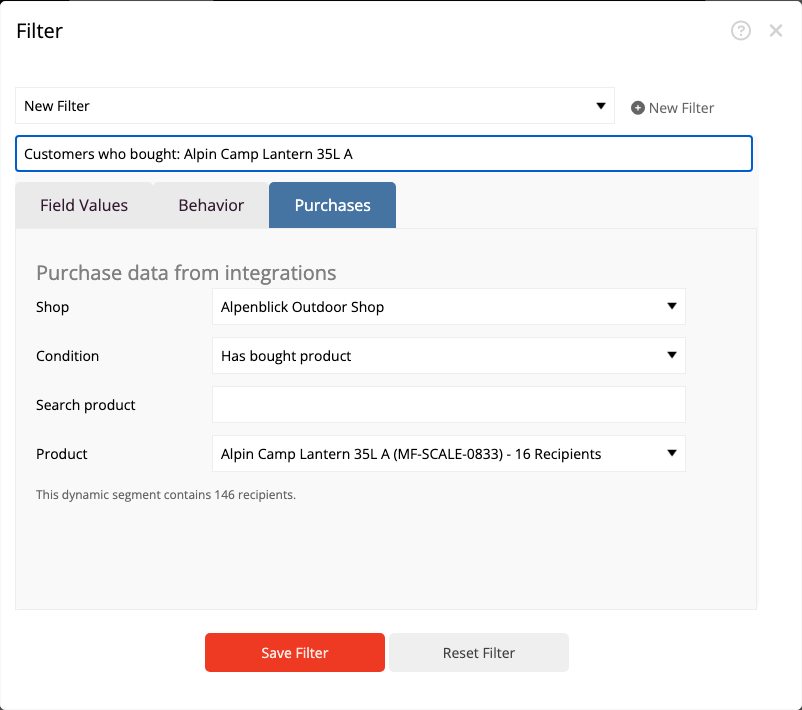Close the Filter dialog
This screenshot has height=710, width=802.
click(775, 31)
